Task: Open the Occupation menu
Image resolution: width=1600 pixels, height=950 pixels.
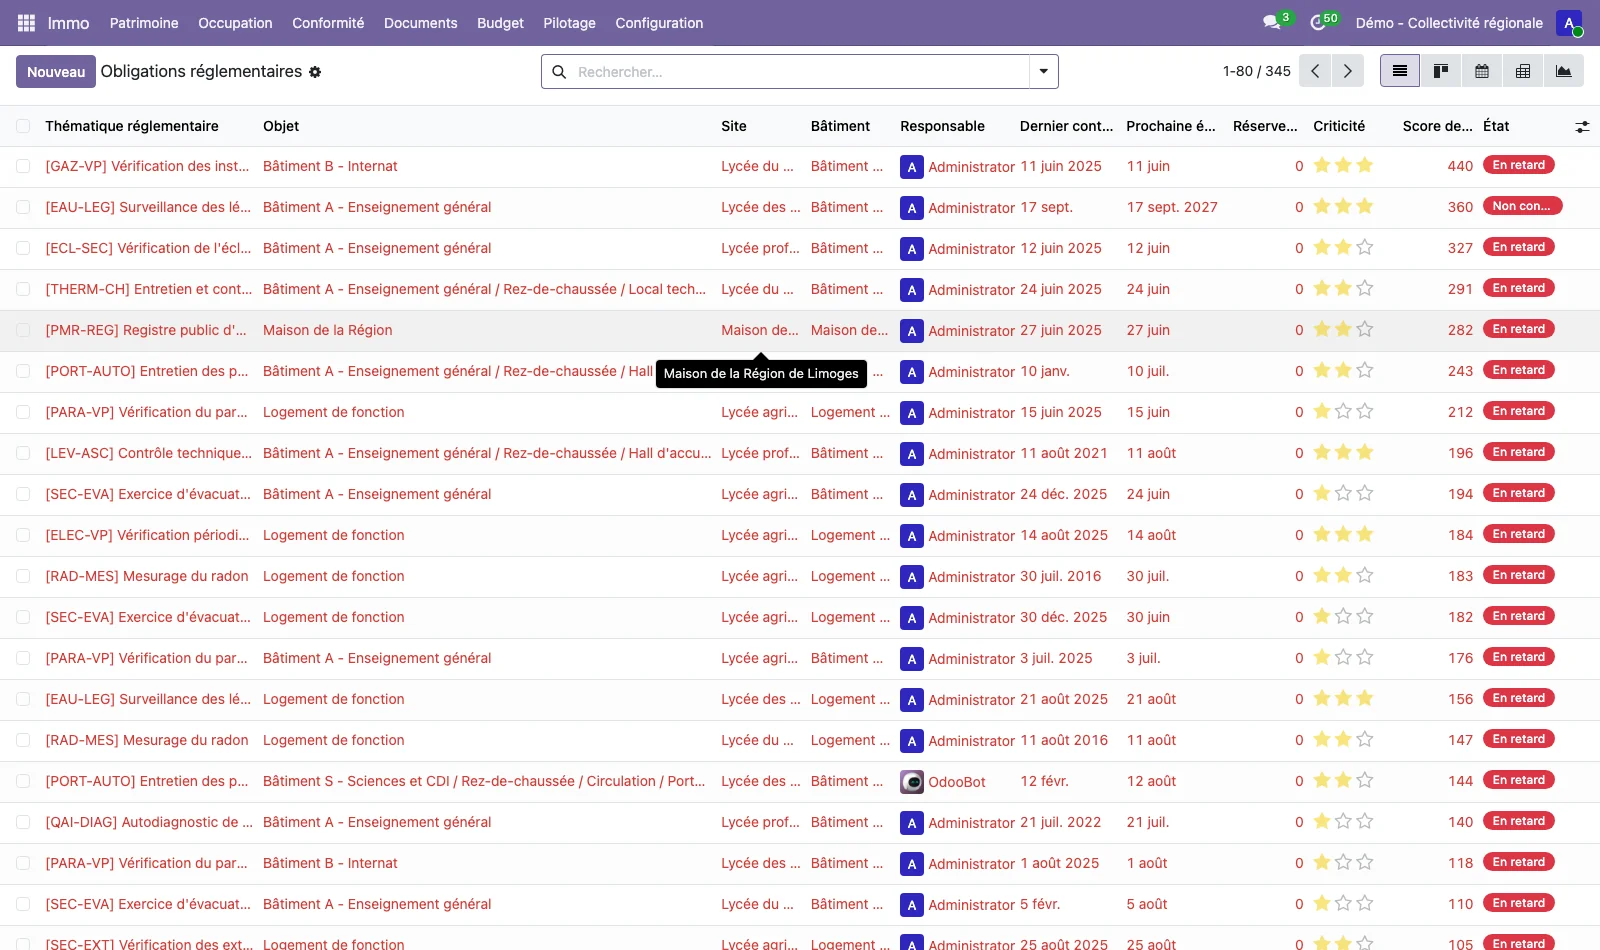Action: pos(235,23)
